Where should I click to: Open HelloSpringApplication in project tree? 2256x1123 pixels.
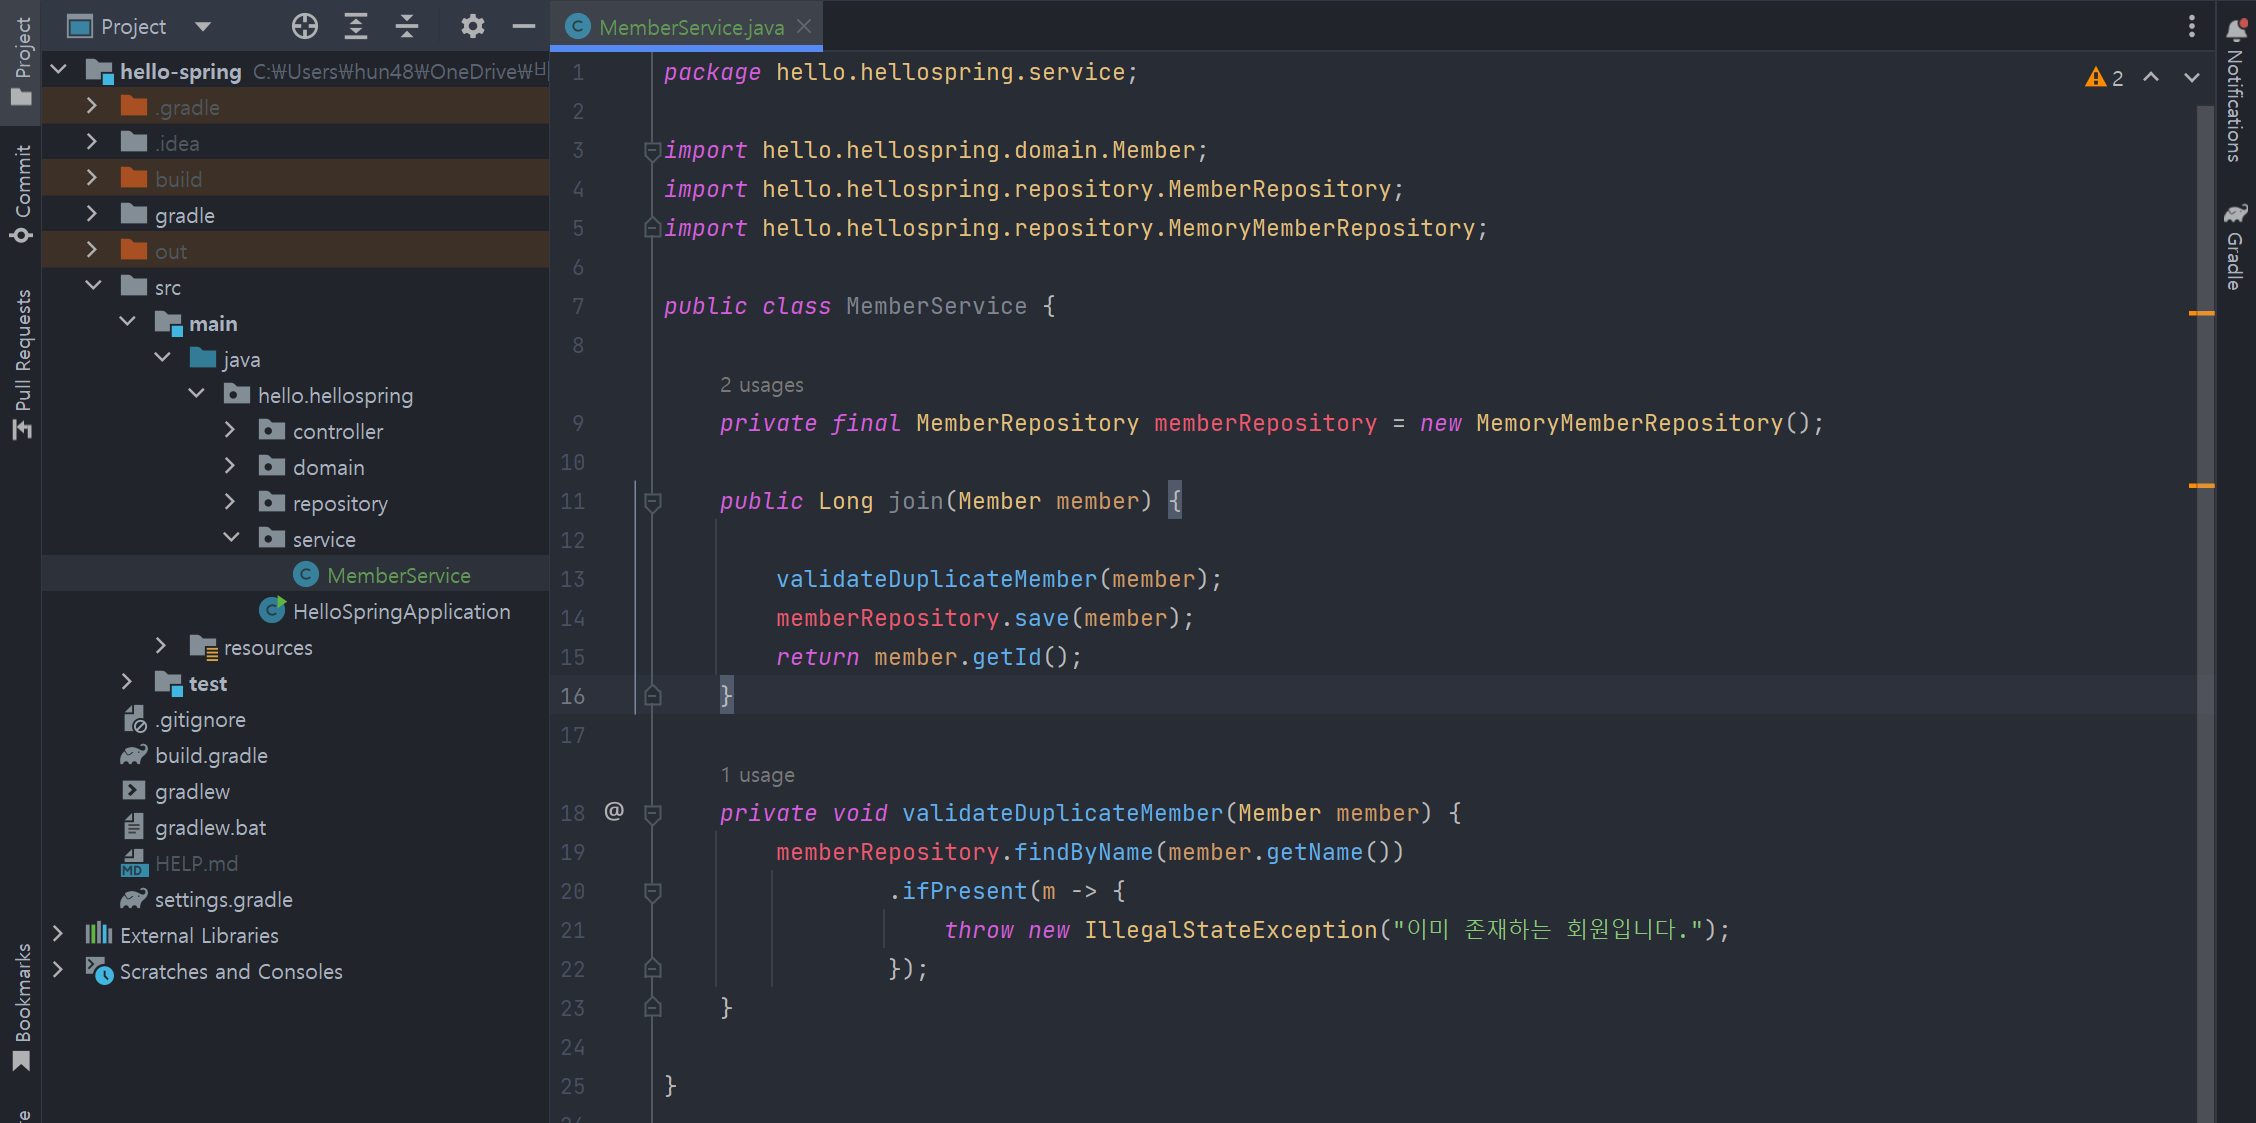401,611
